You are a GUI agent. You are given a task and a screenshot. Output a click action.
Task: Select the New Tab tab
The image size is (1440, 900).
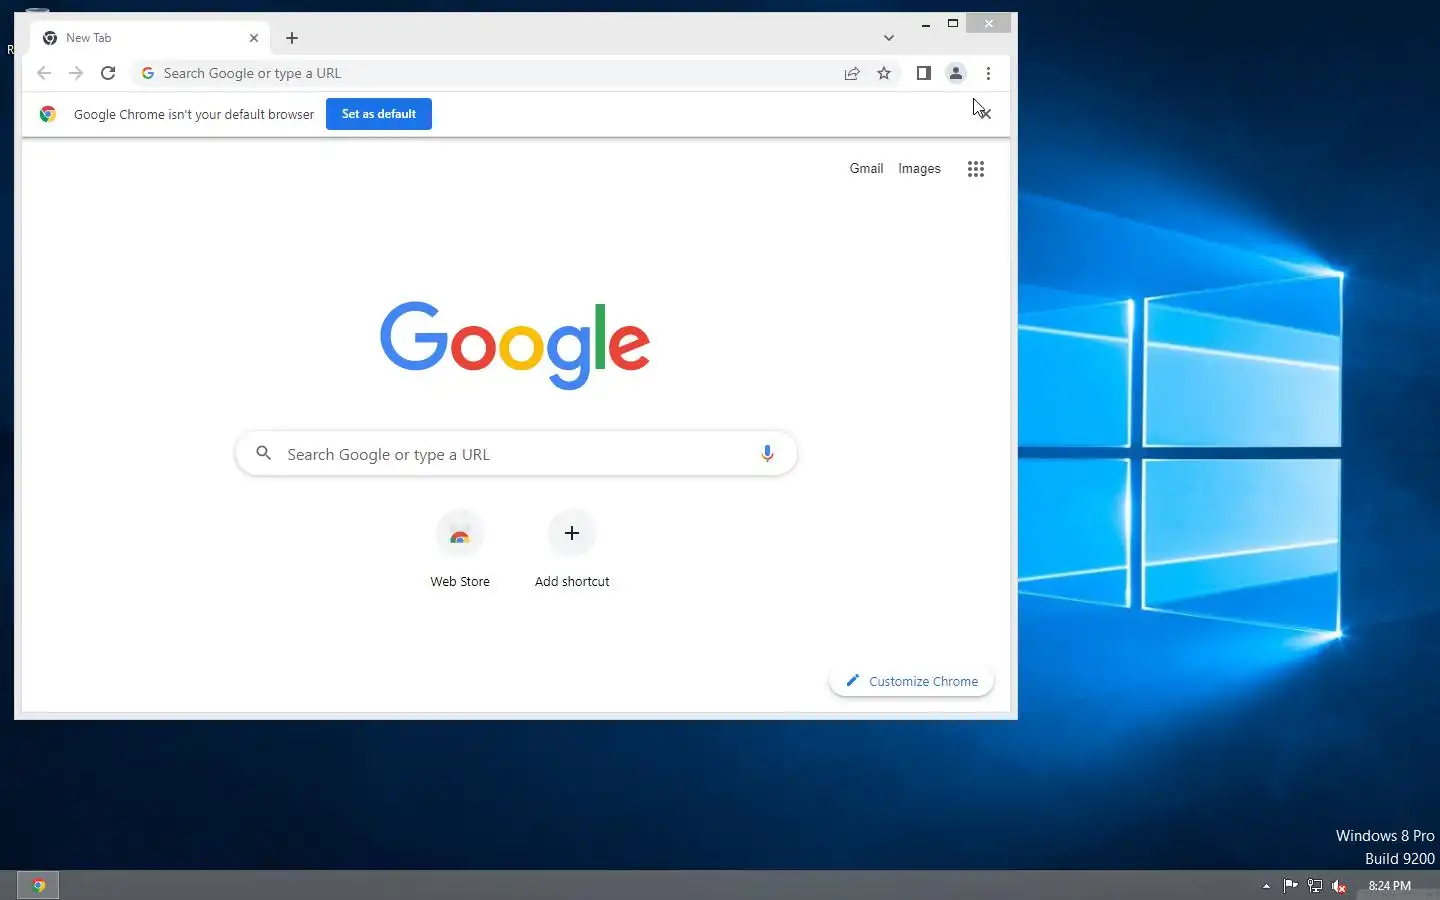tap(150, 38)
